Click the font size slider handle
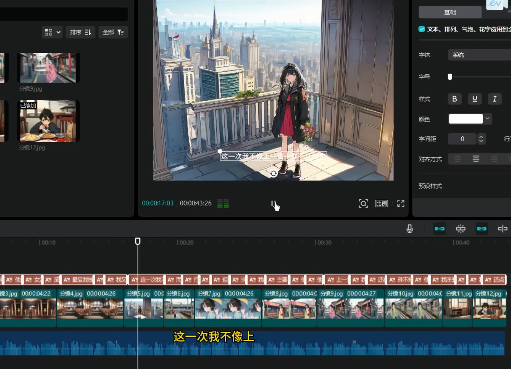The image size is (511, 369). pyautogui.click(x=450, y=77)
